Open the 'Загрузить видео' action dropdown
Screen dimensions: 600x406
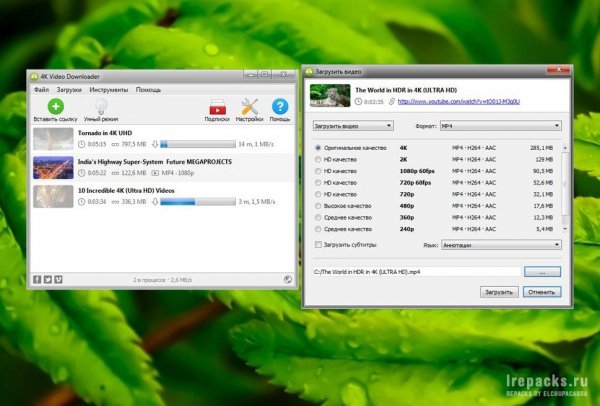353,126
